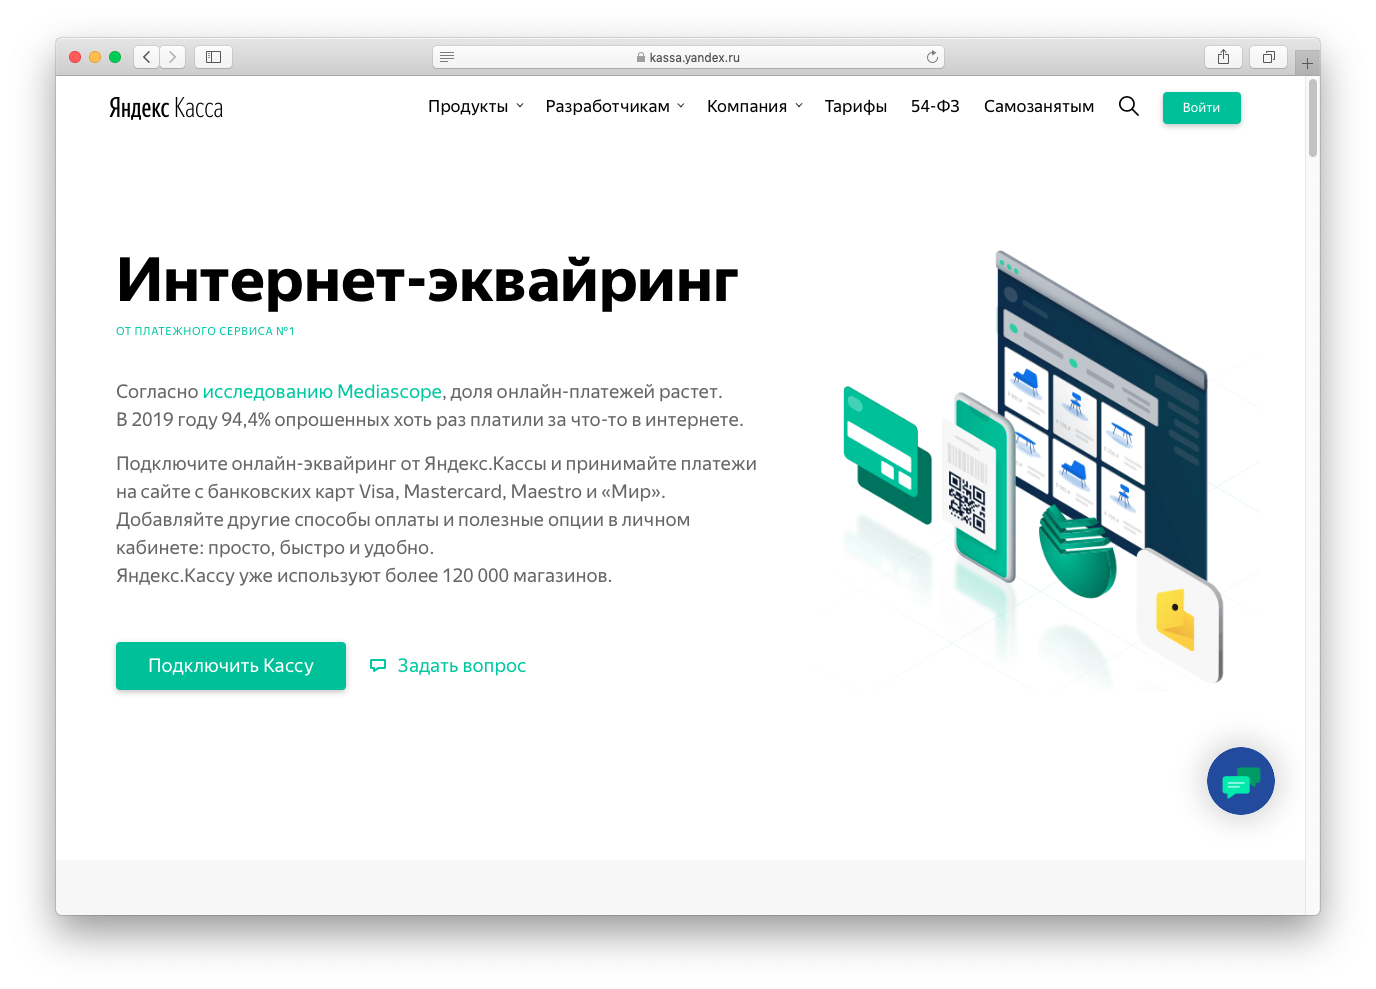
Task: Open Reader view icon in address bar
Action: pyautogui.click(x=447, y=57)
